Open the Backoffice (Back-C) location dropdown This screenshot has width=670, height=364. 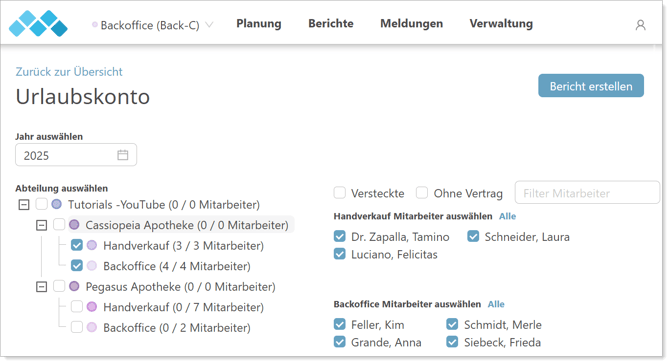(x=153, y=25)
